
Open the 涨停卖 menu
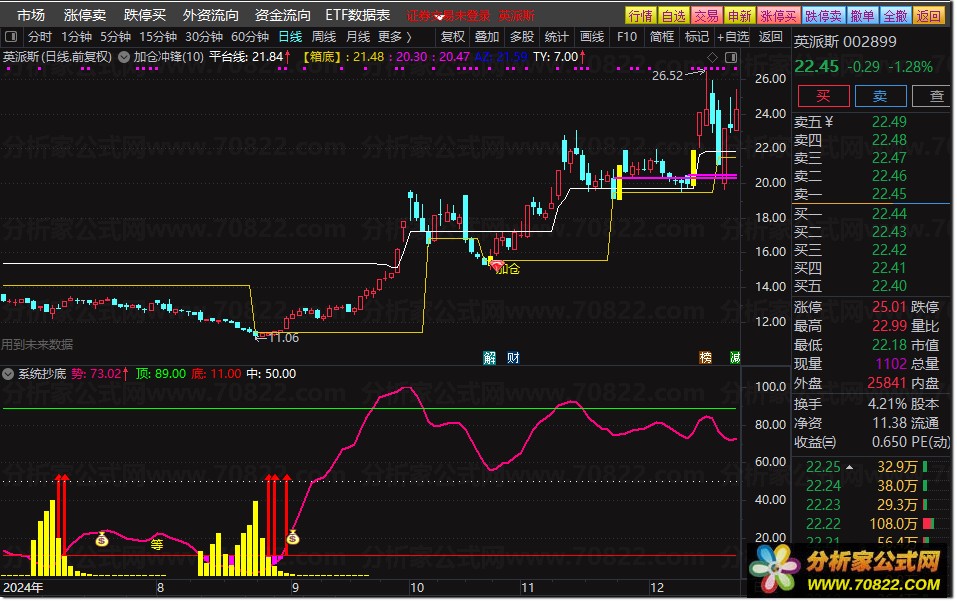point(85,15)
